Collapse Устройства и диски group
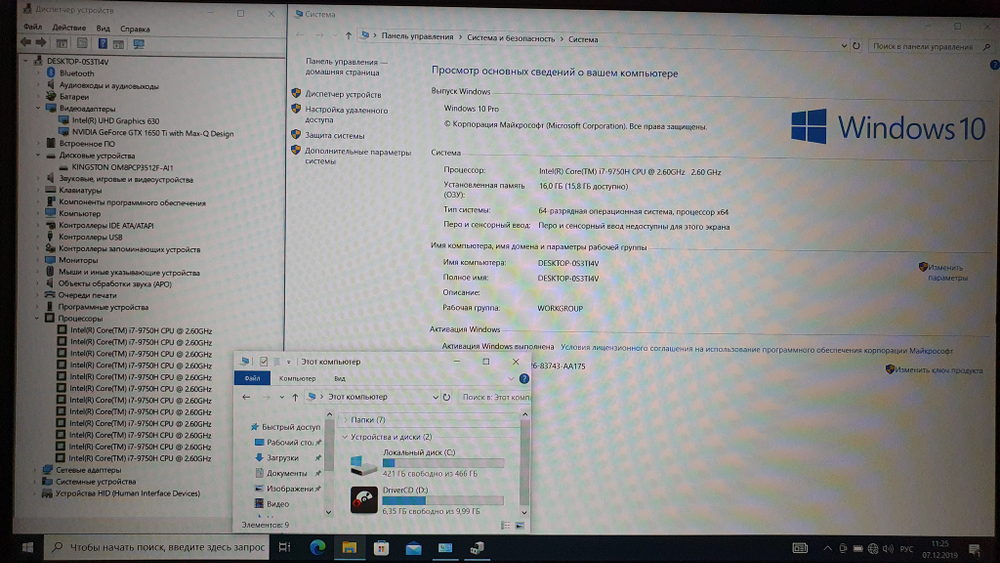The width and height of the screenshot is (1000, 563). 345,437
